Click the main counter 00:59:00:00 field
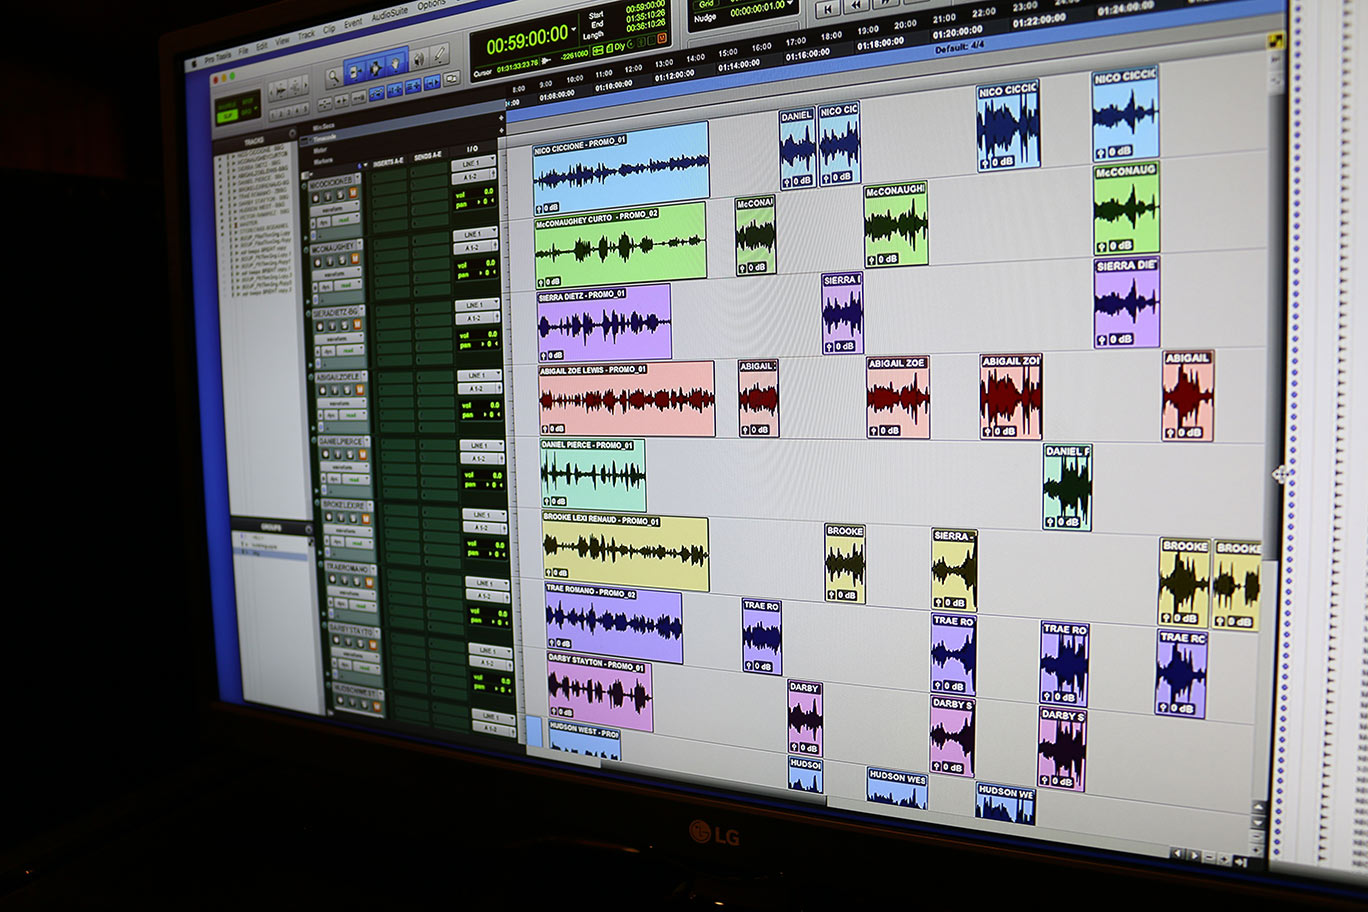Screen dimensions: 1368x912 [527, 38]
